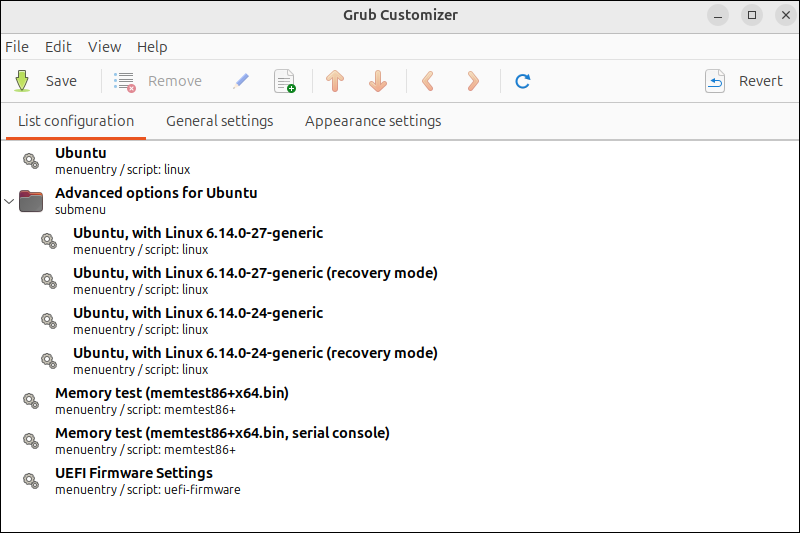Click the green Save arrow icon
This screenshot has height=533, width=800.
point(22,81)
